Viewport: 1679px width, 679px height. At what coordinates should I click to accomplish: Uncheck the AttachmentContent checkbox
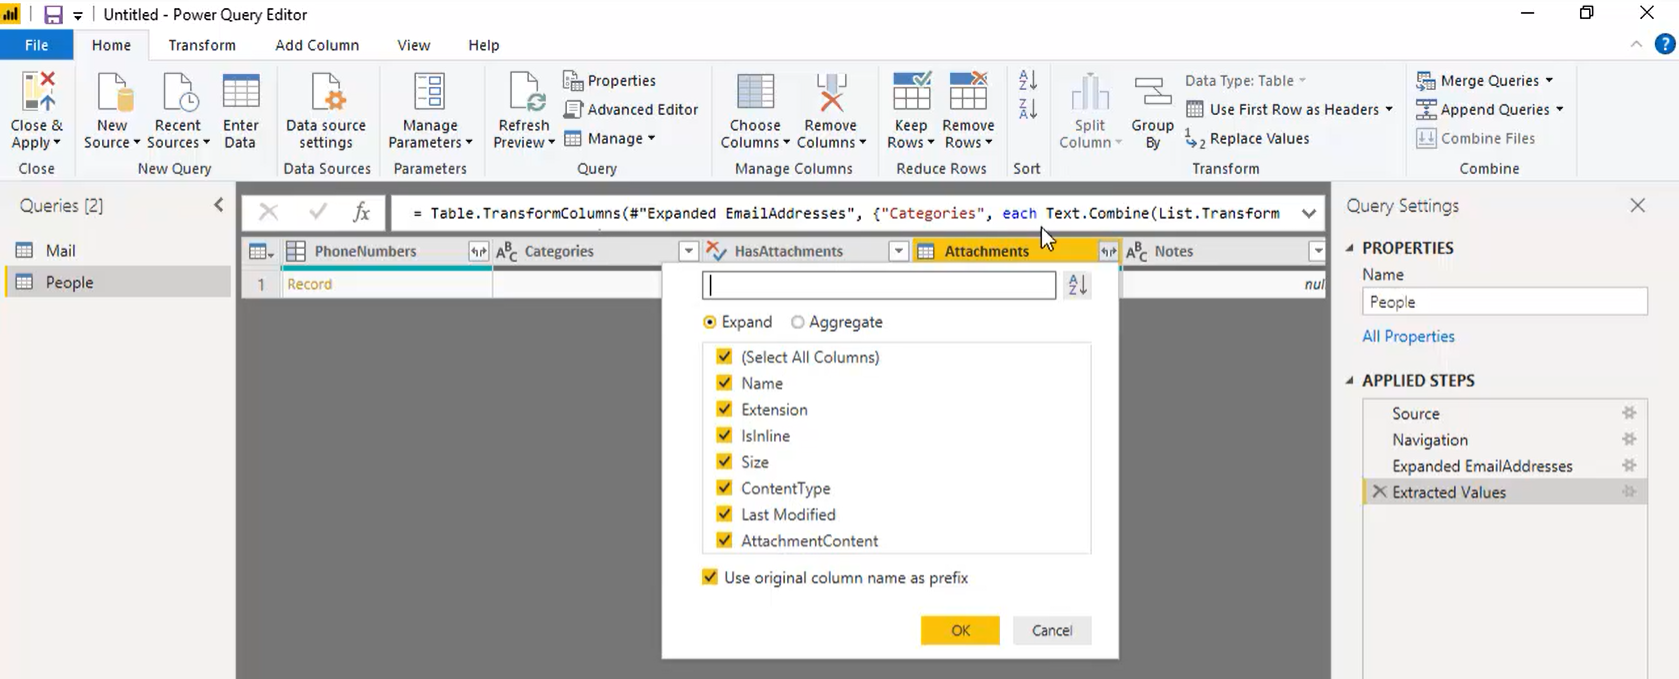click(x=724, y=540)
